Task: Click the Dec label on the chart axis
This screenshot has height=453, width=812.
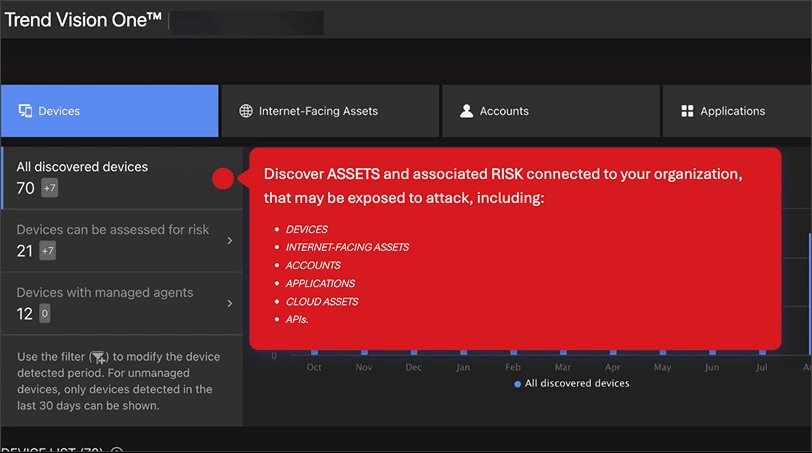Action: click(x=413, y=367)
